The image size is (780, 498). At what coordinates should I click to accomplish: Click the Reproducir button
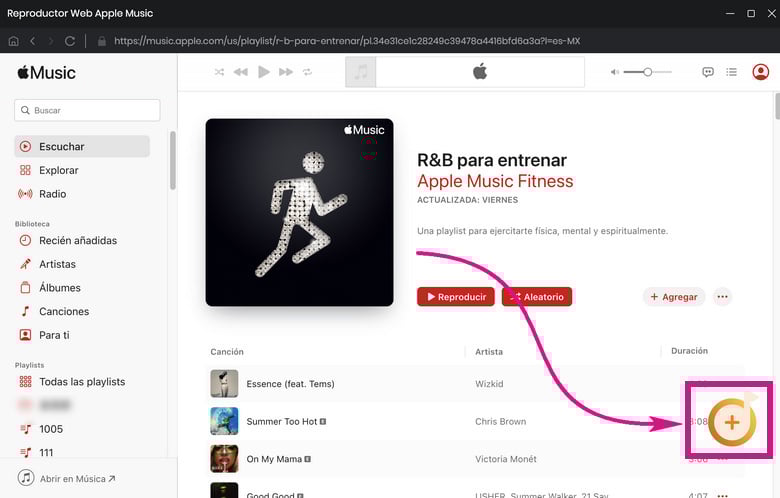(456, 297)
